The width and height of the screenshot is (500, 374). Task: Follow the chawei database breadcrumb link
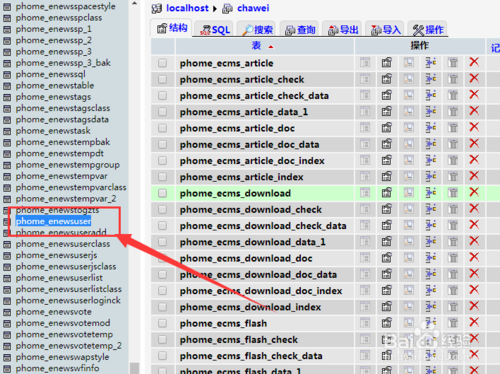pyautogui.click(x=253, y=8)
